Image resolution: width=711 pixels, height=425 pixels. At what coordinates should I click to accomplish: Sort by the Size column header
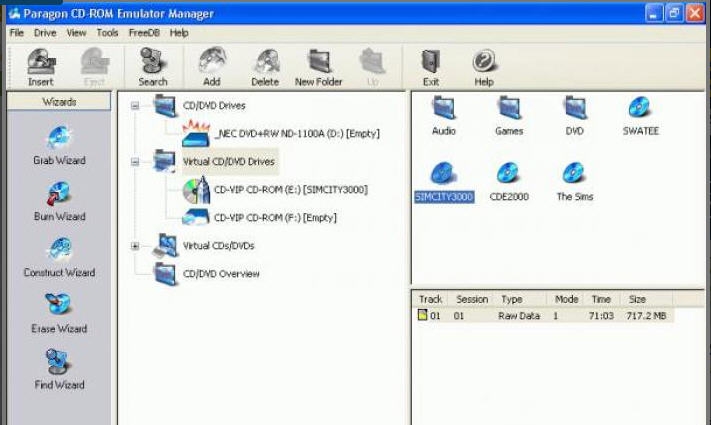pyautogui.click(x=637, y=299)
